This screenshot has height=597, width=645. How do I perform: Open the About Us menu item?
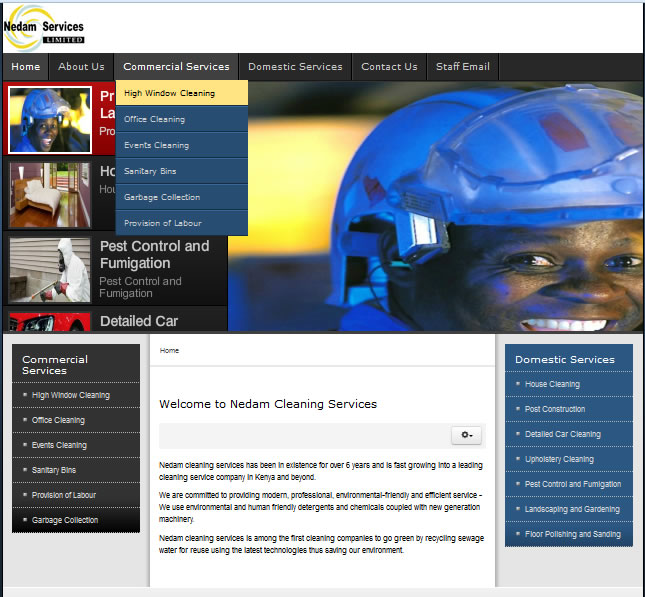coord(81,67)
